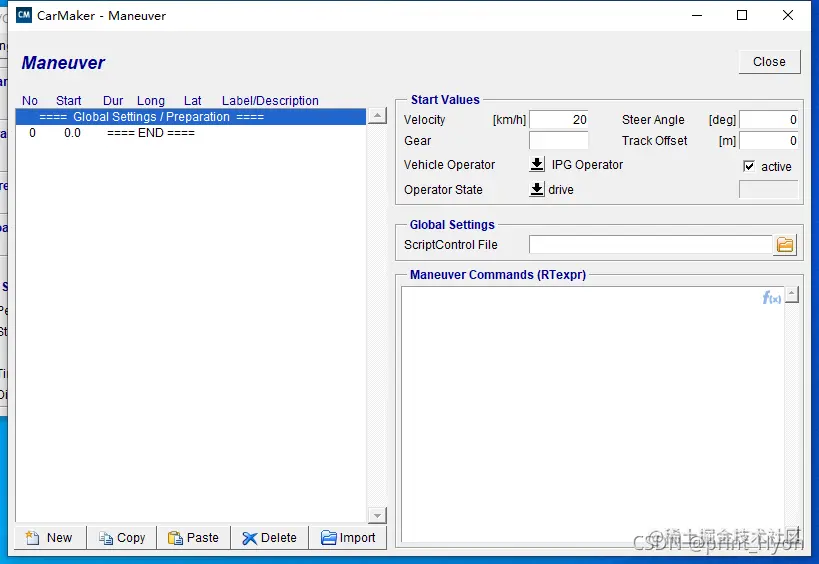This screenshot has width=819, height=564.
Task: Click the New maneuver button
Action: pyautogui.click(x=50, y=538)
